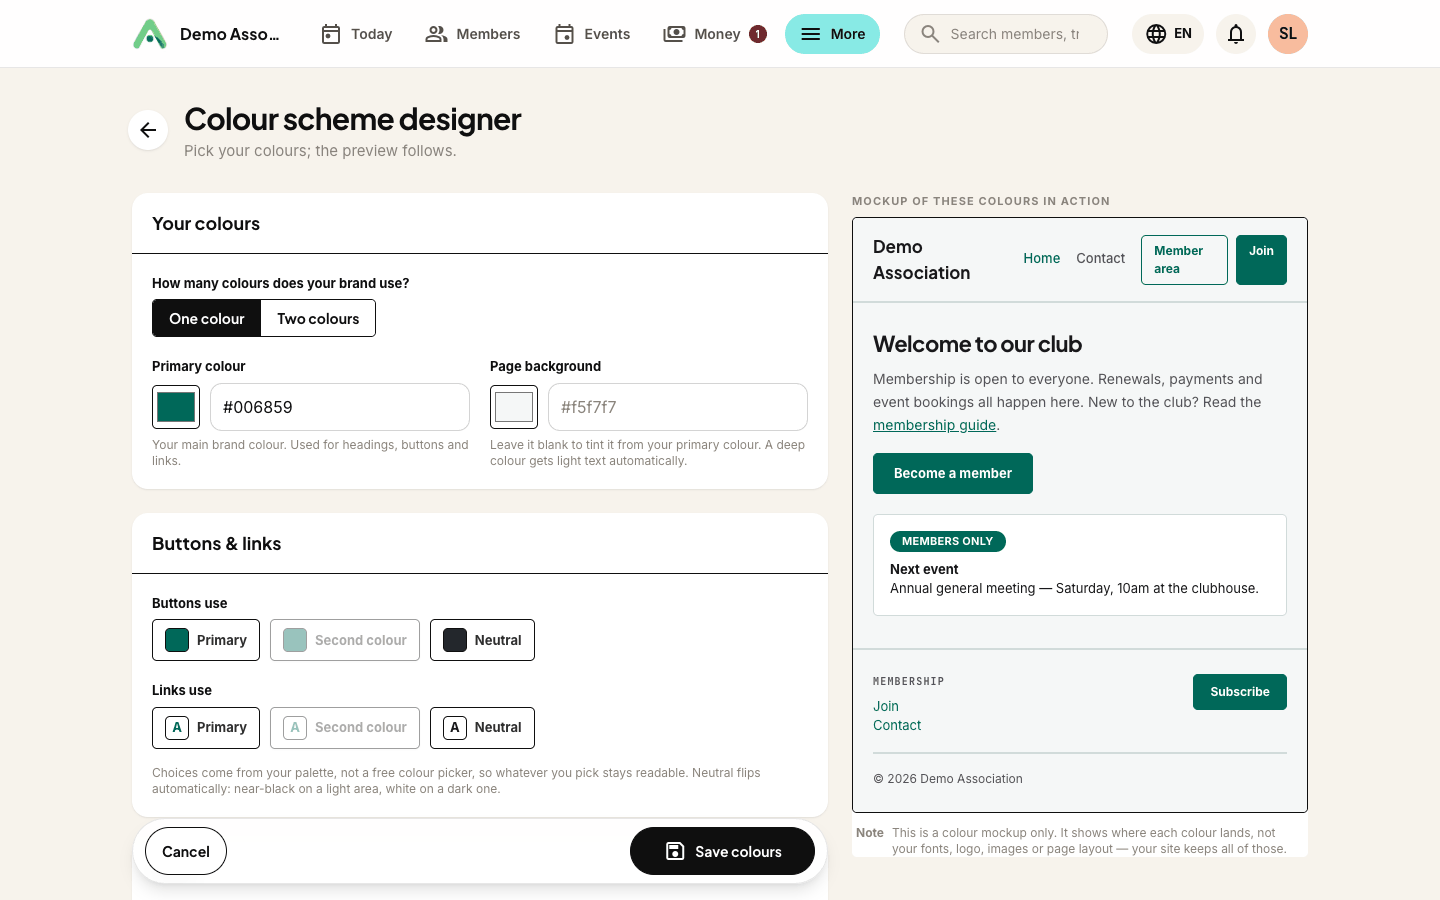The width and height of the screenshot is (1440, 900).
Task: Set links to use Neutral colour
Action: click(x=482, y=727)
